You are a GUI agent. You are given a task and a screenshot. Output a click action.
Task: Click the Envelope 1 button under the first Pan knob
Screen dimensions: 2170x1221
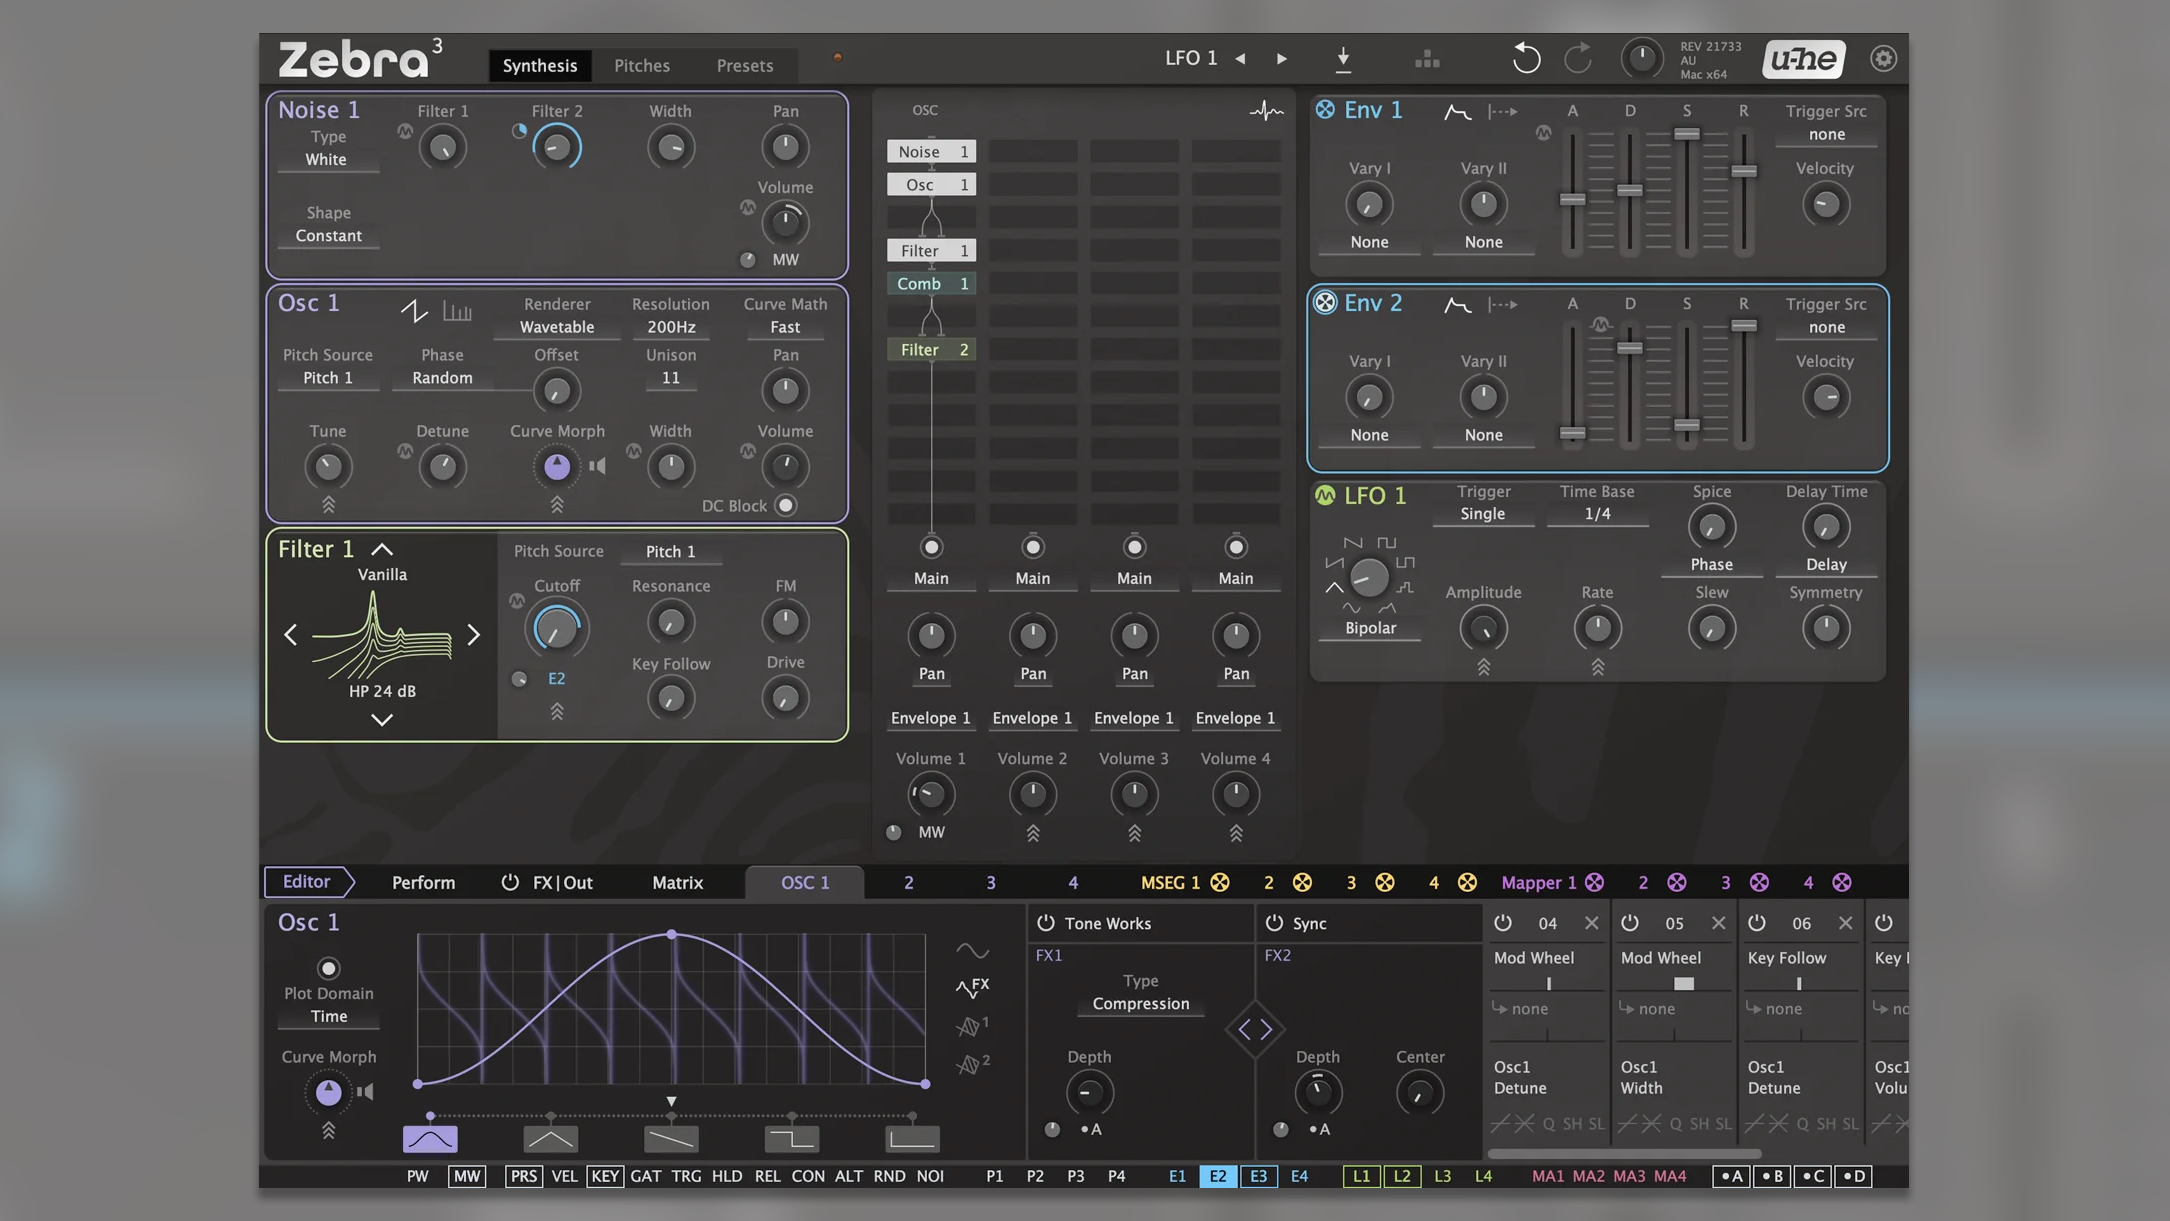(x=930, y=718)
